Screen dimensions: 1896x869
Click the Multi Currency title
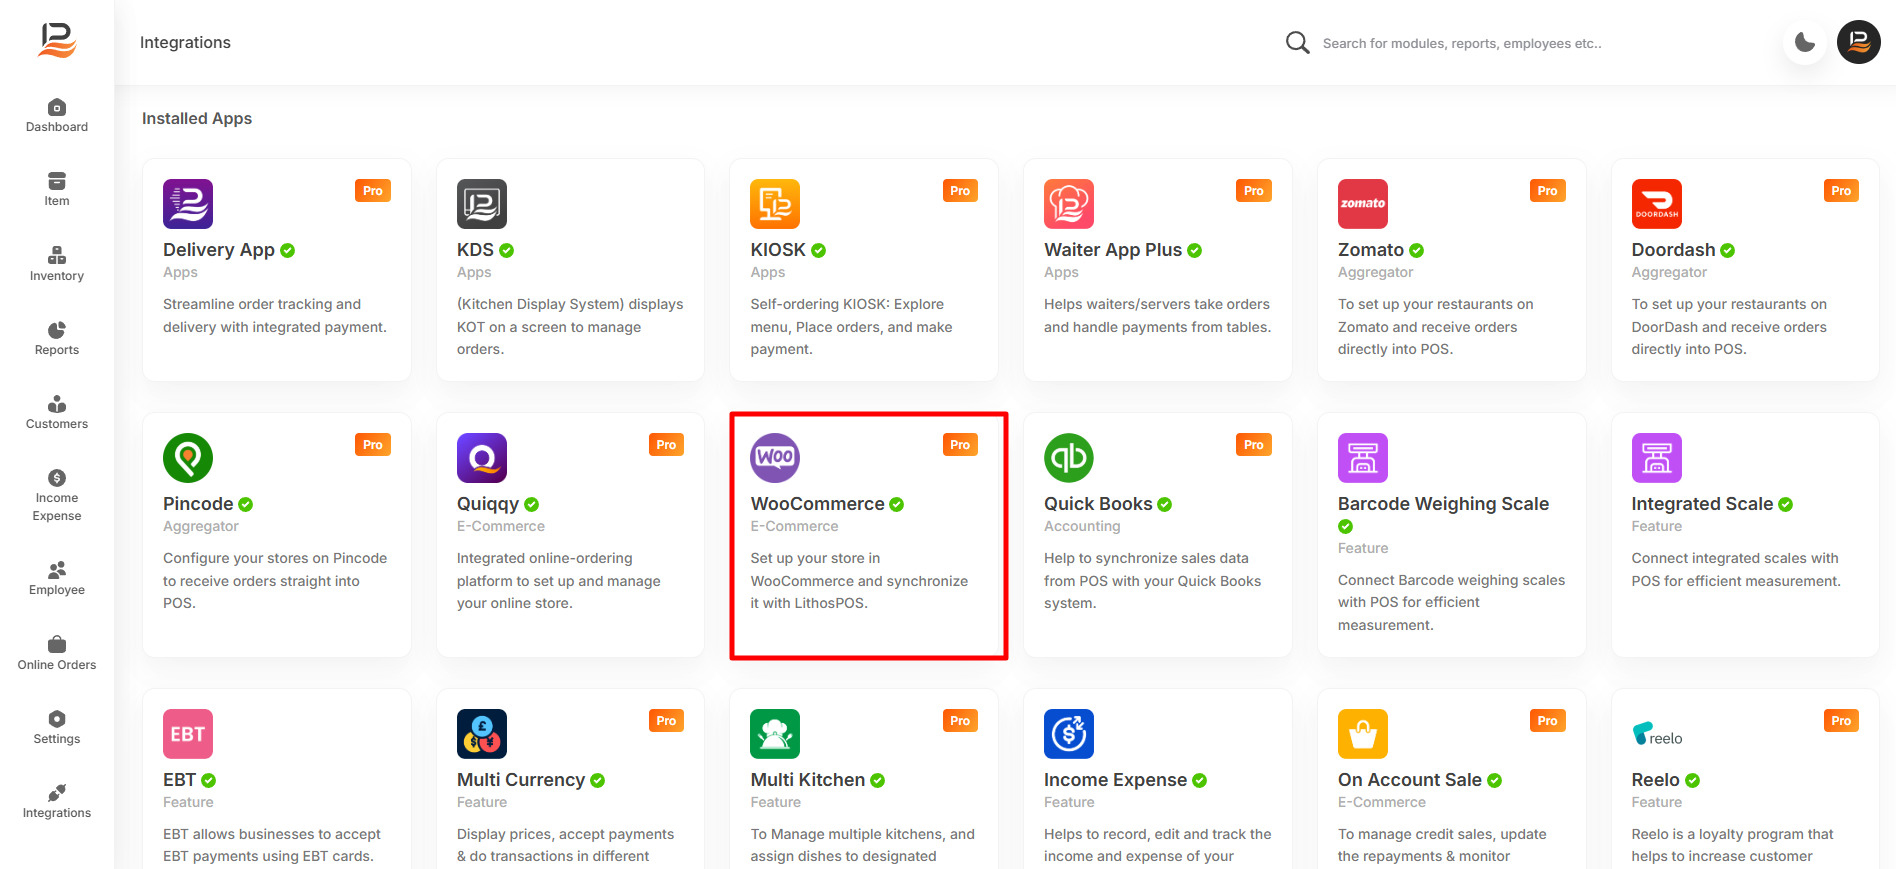click(x=521, y=780)
